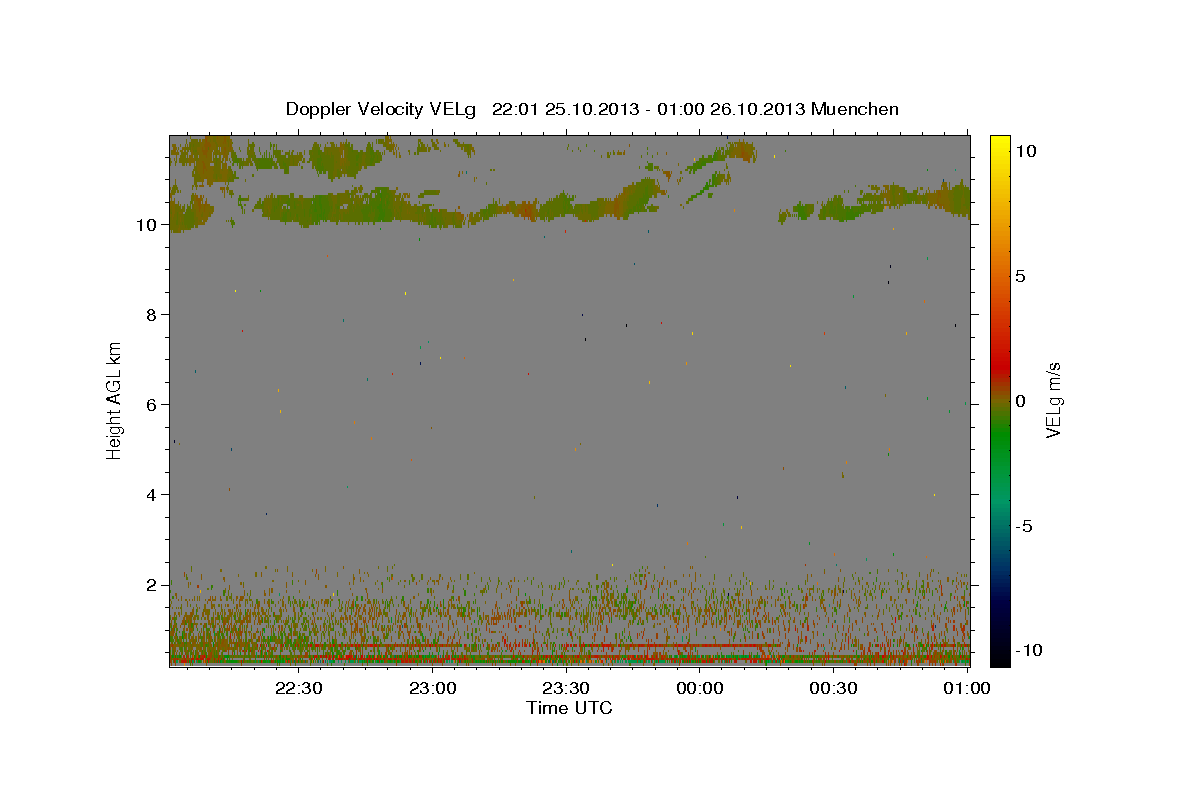Click the height axis label '2'
Screen dimensions: 1200x800
pyautogui.click(x=152, y=585)
